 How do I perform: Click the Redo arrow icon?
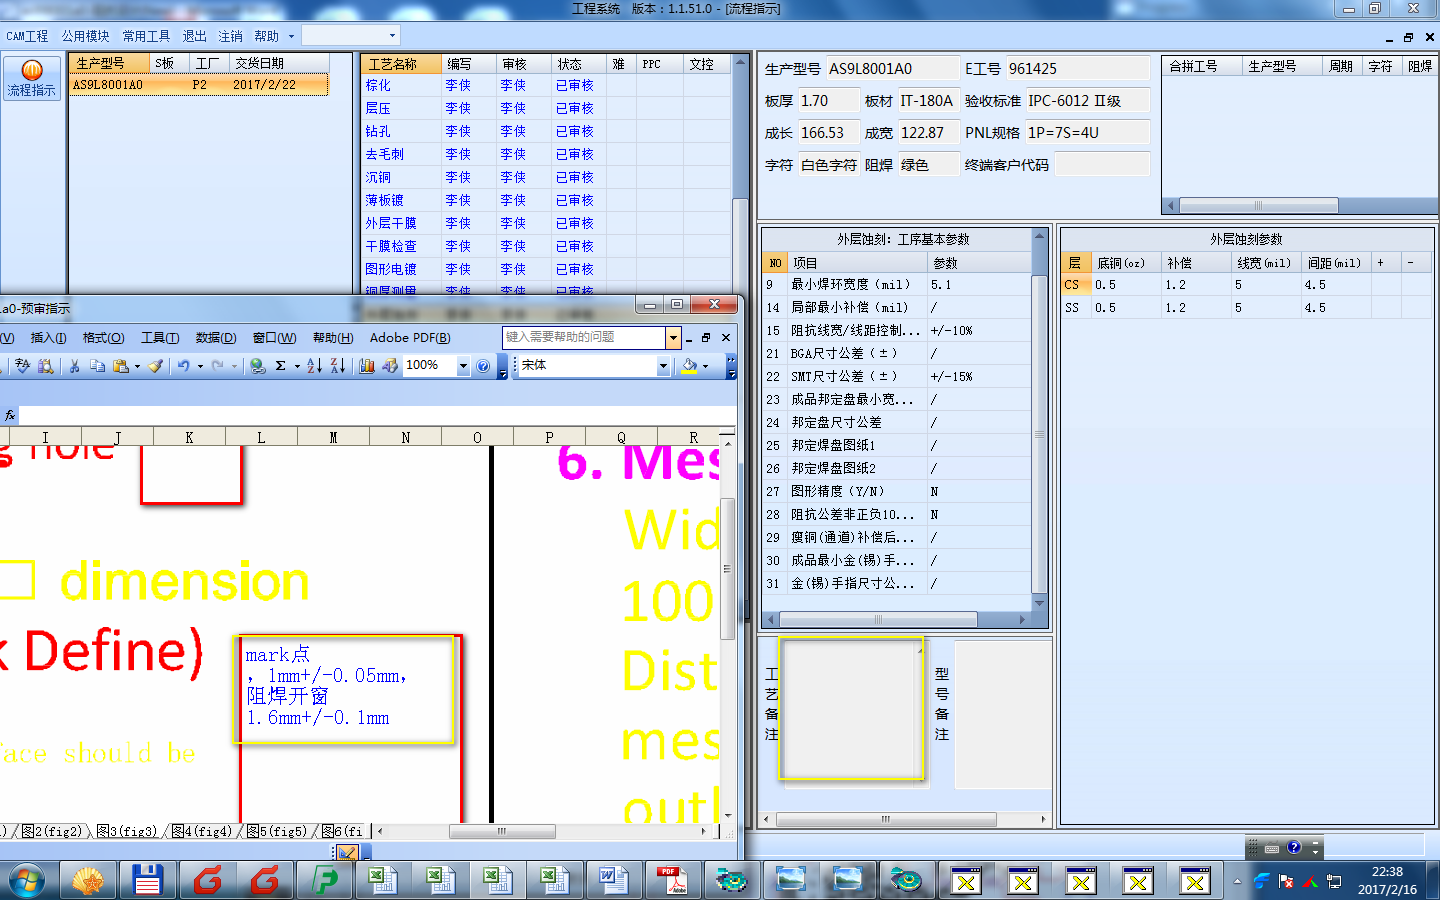[218, 366]
